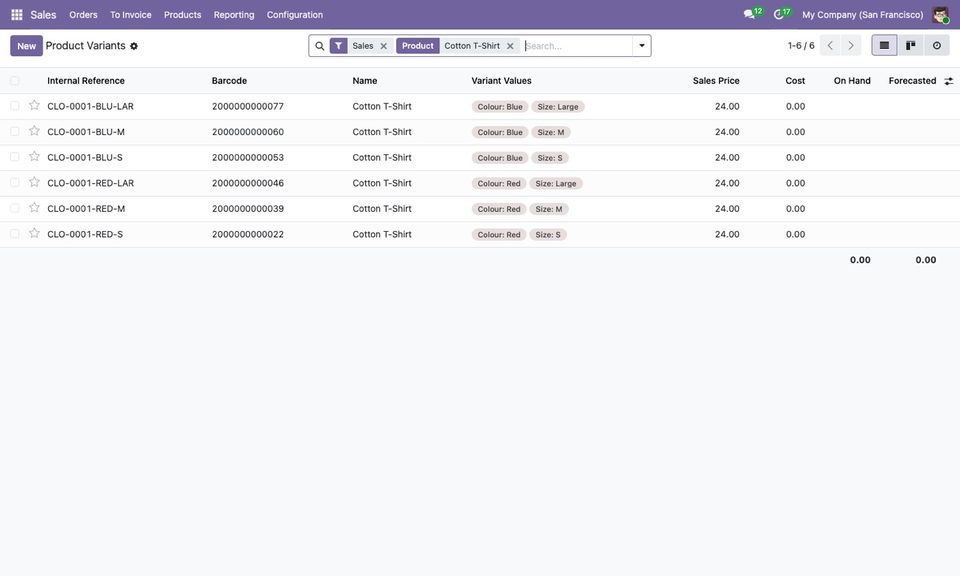Click the search magnifier icon
Viewport: 960px width, 576px height.
point(320,46)
